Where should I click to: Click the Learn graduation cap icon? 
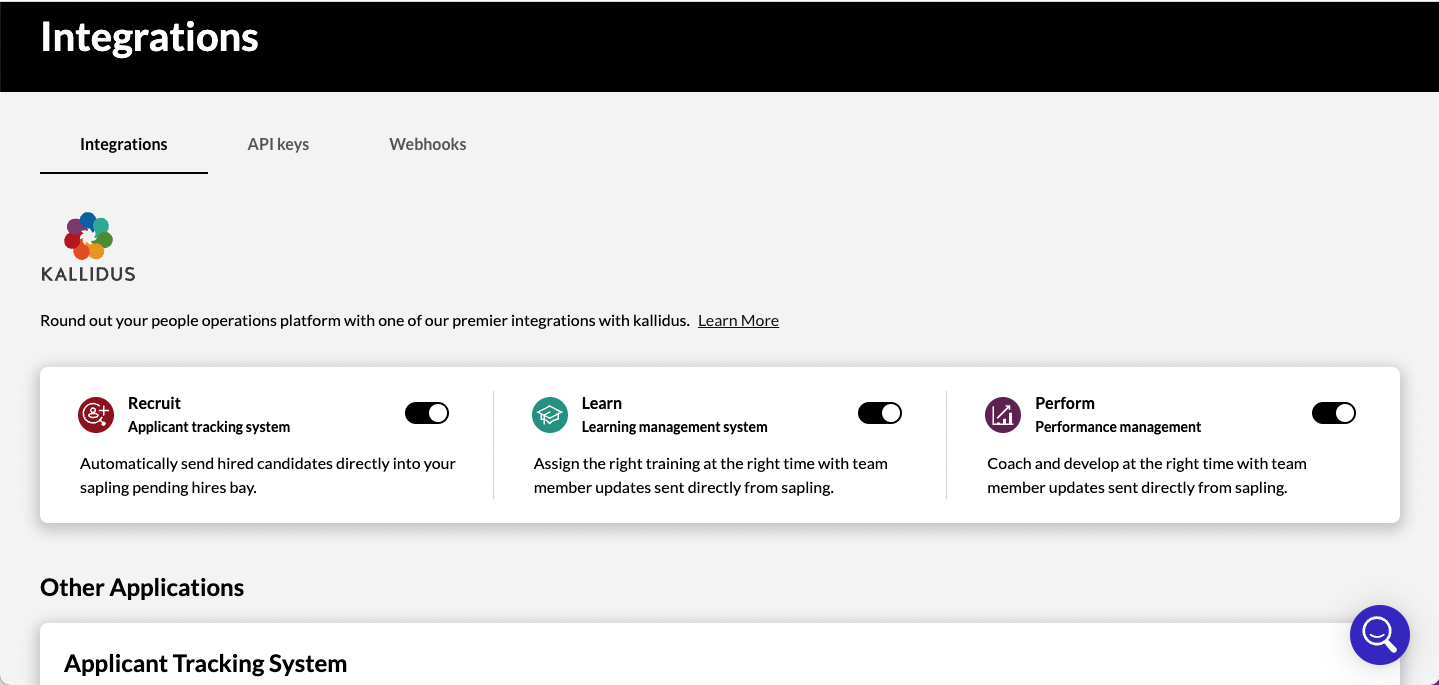point(549,414)
